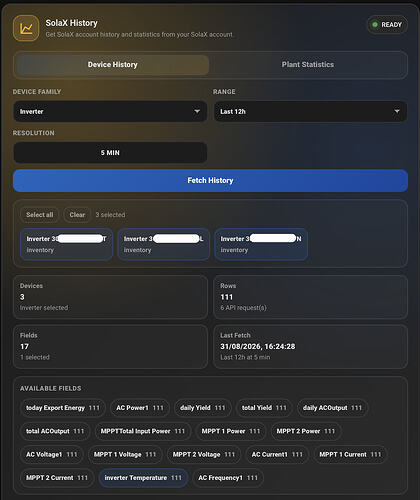Toggle the first inverter card ending in T
The height and width of the screenshot is (500, 420).
click(x=66, y=244)
